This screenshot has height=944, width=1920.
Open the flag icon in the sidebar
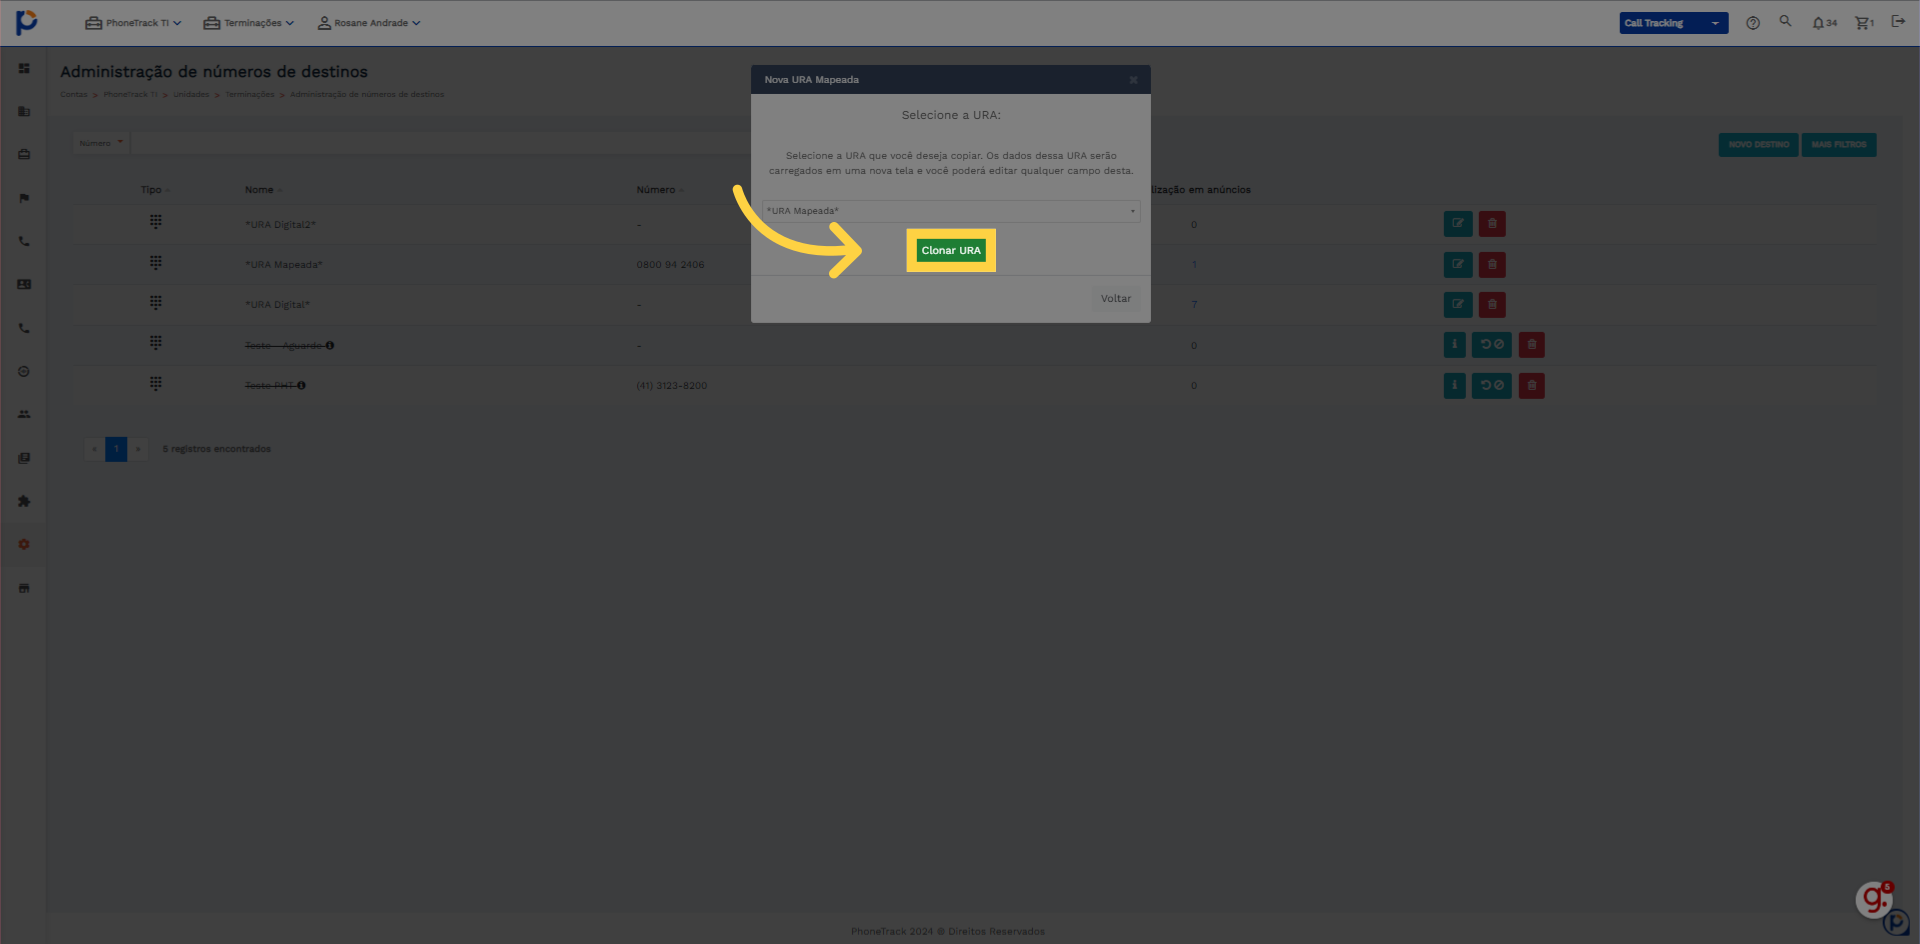pos(24,198)
